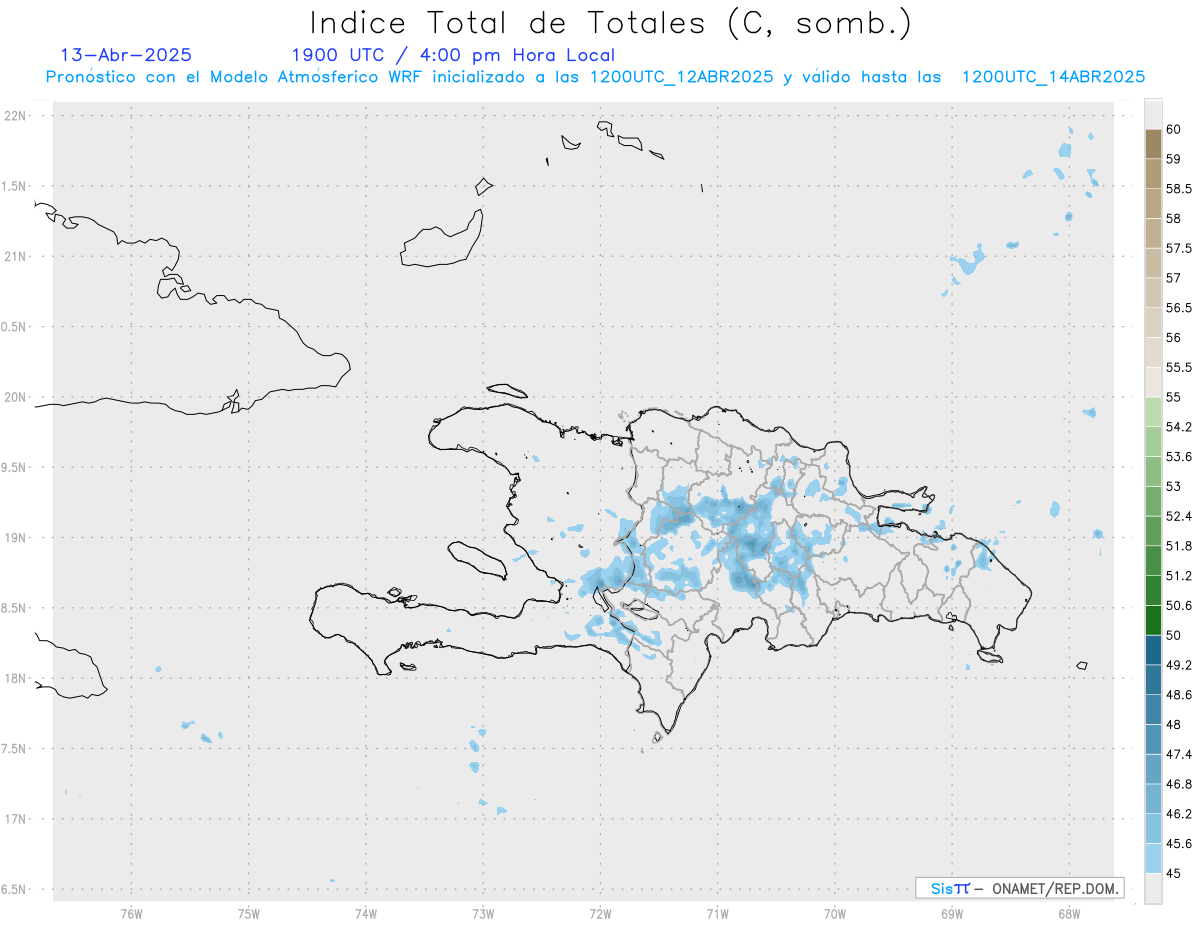Click the "72W" longitude label

[x=600, y=913]
